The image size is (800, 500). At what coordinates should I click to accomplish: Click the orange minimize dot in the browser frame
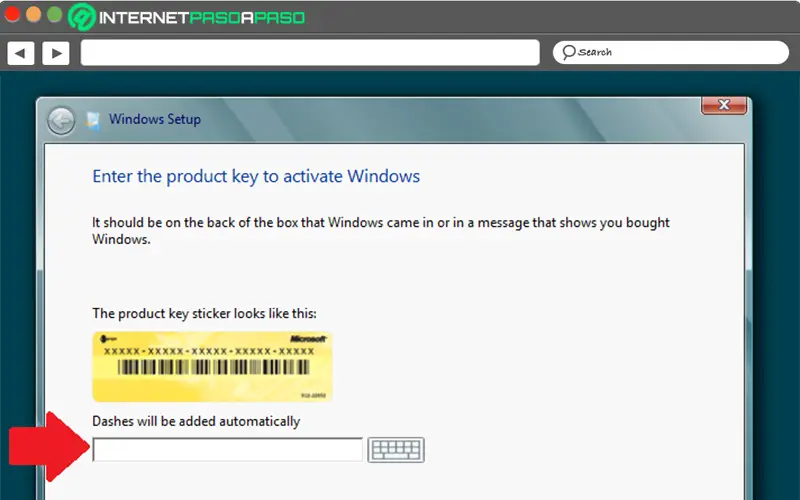click(33, 14)
